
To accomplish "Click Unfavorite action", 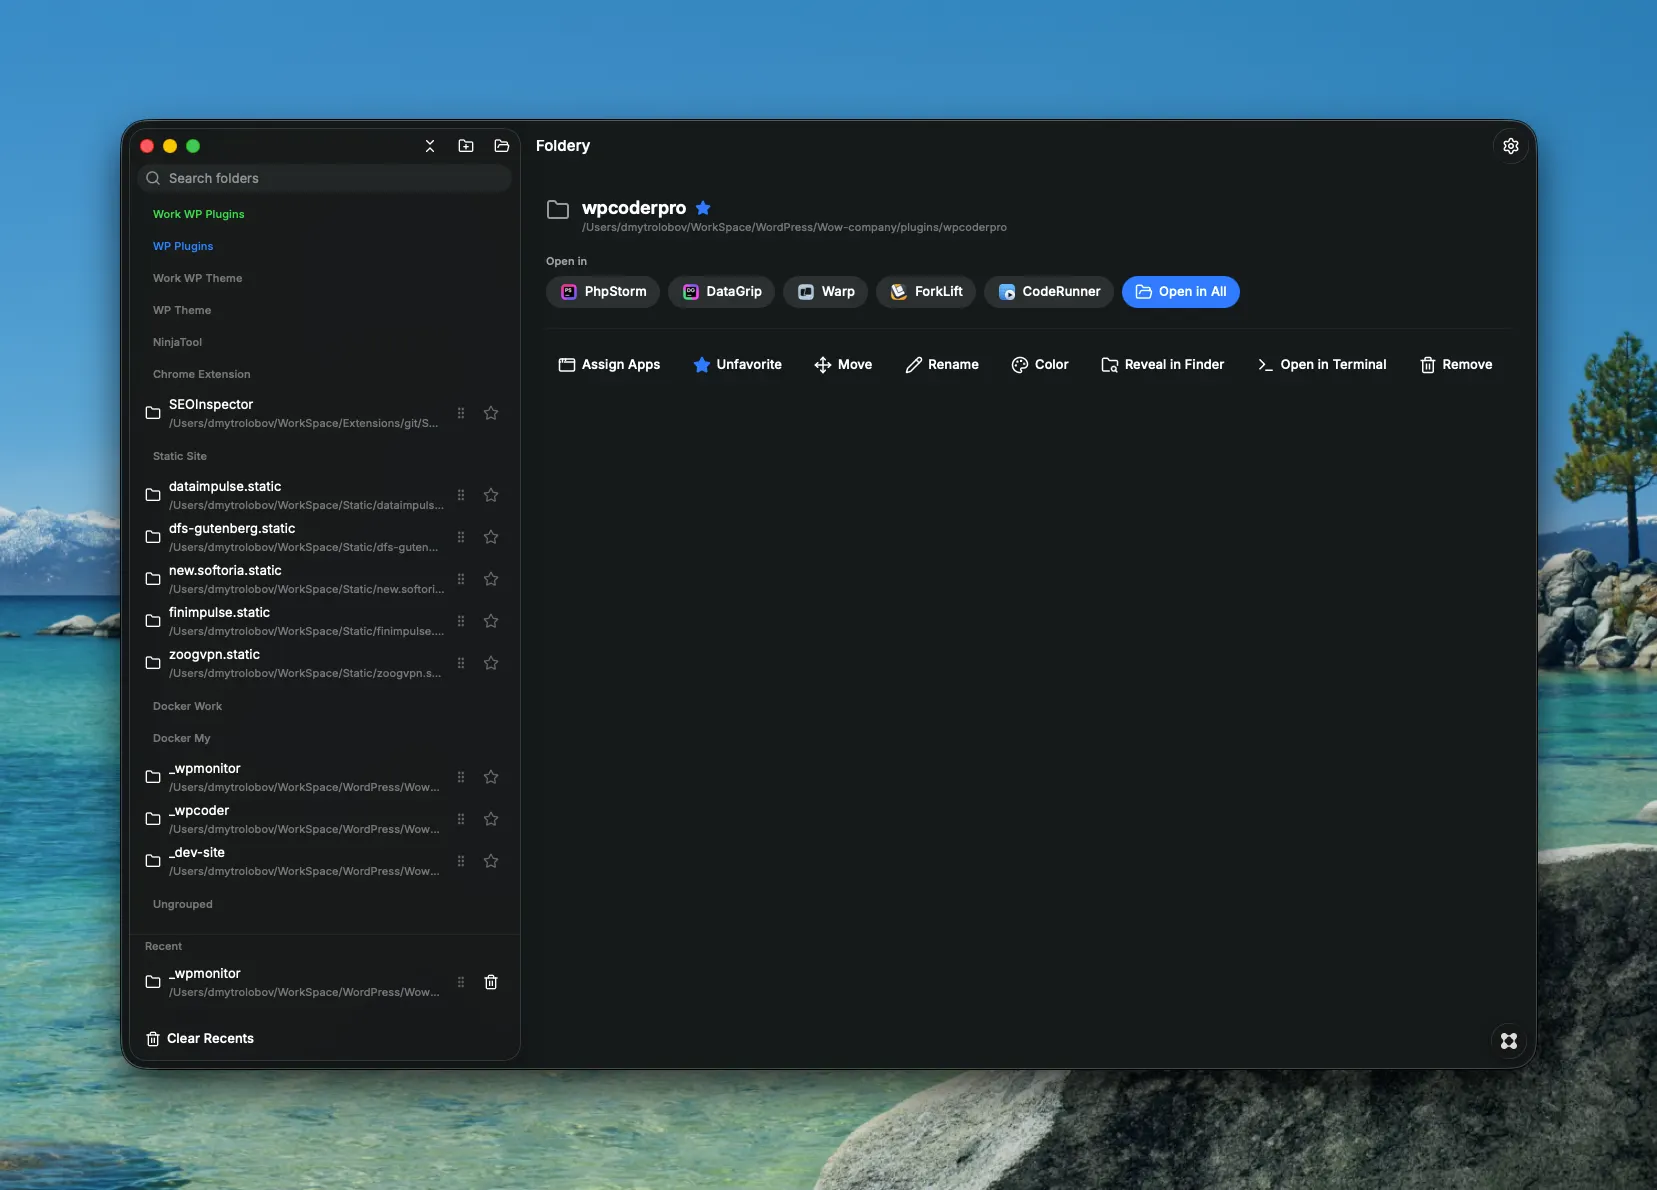I will tap(737, 365).
